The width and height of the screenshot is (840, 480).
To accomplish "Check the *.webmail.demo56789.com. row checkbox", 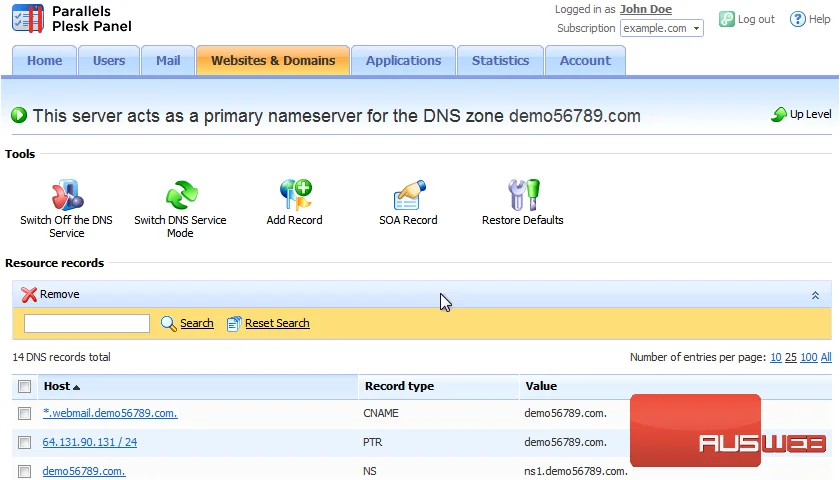I will 24,413.
